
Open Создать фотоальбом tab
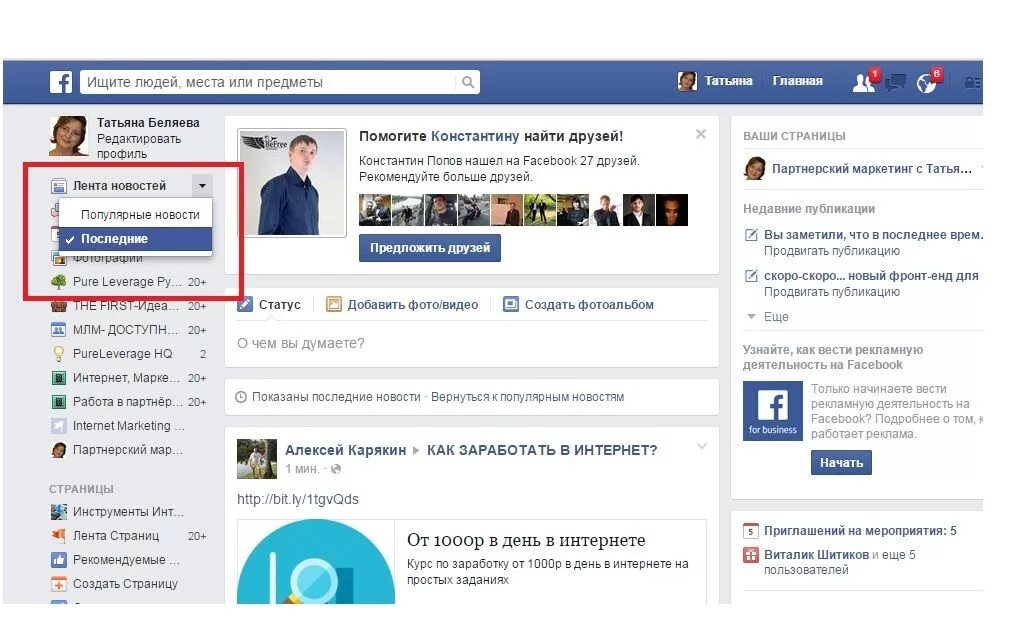(x=578, y=304)
